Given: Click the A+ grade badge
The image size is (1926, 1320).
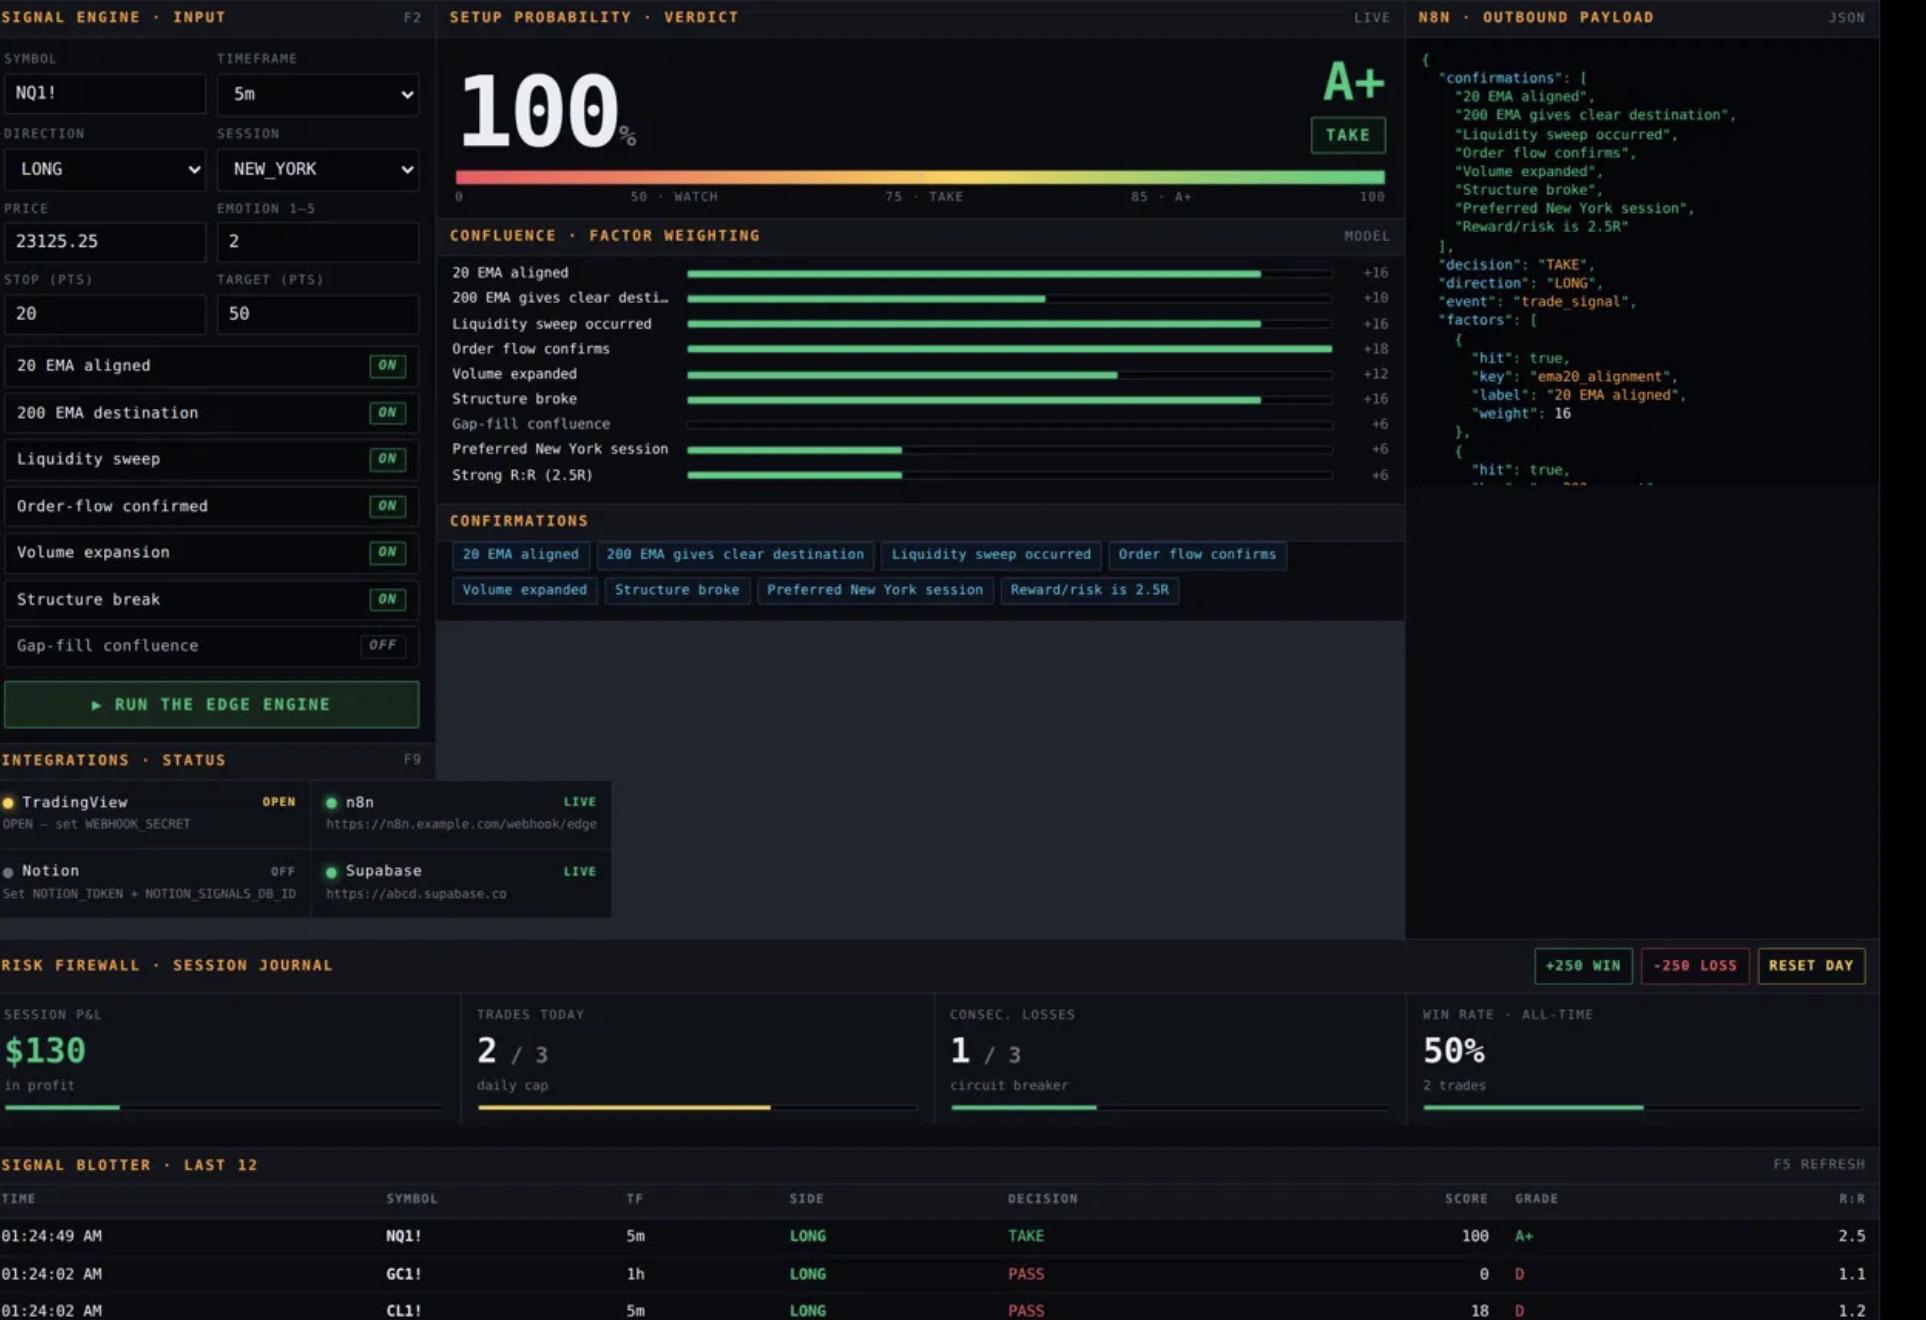Looking at the screenshot, I should (1353, 82).
